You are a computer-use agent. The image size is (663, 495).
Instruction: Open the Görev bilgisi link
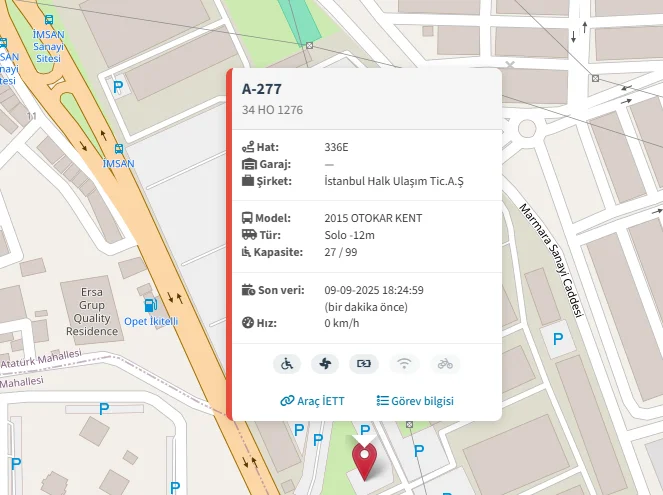click(415, 401)
